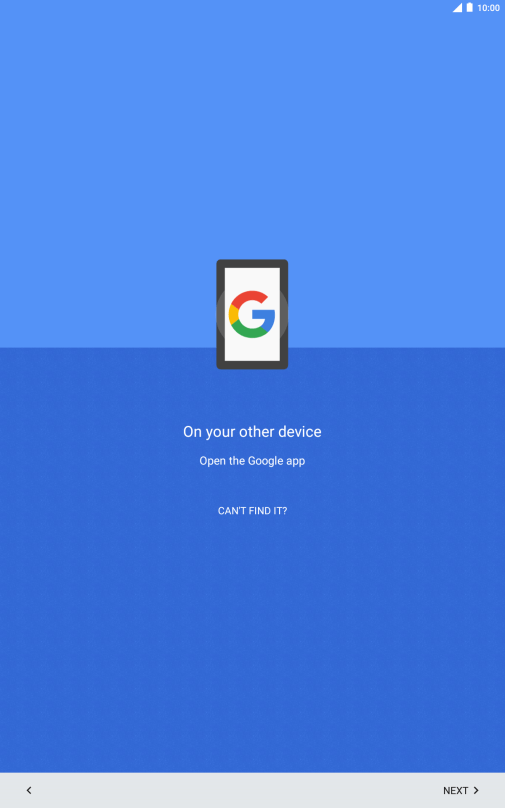
Task: Tap the red arc of the G logo
Action: [x=248, y=297]
